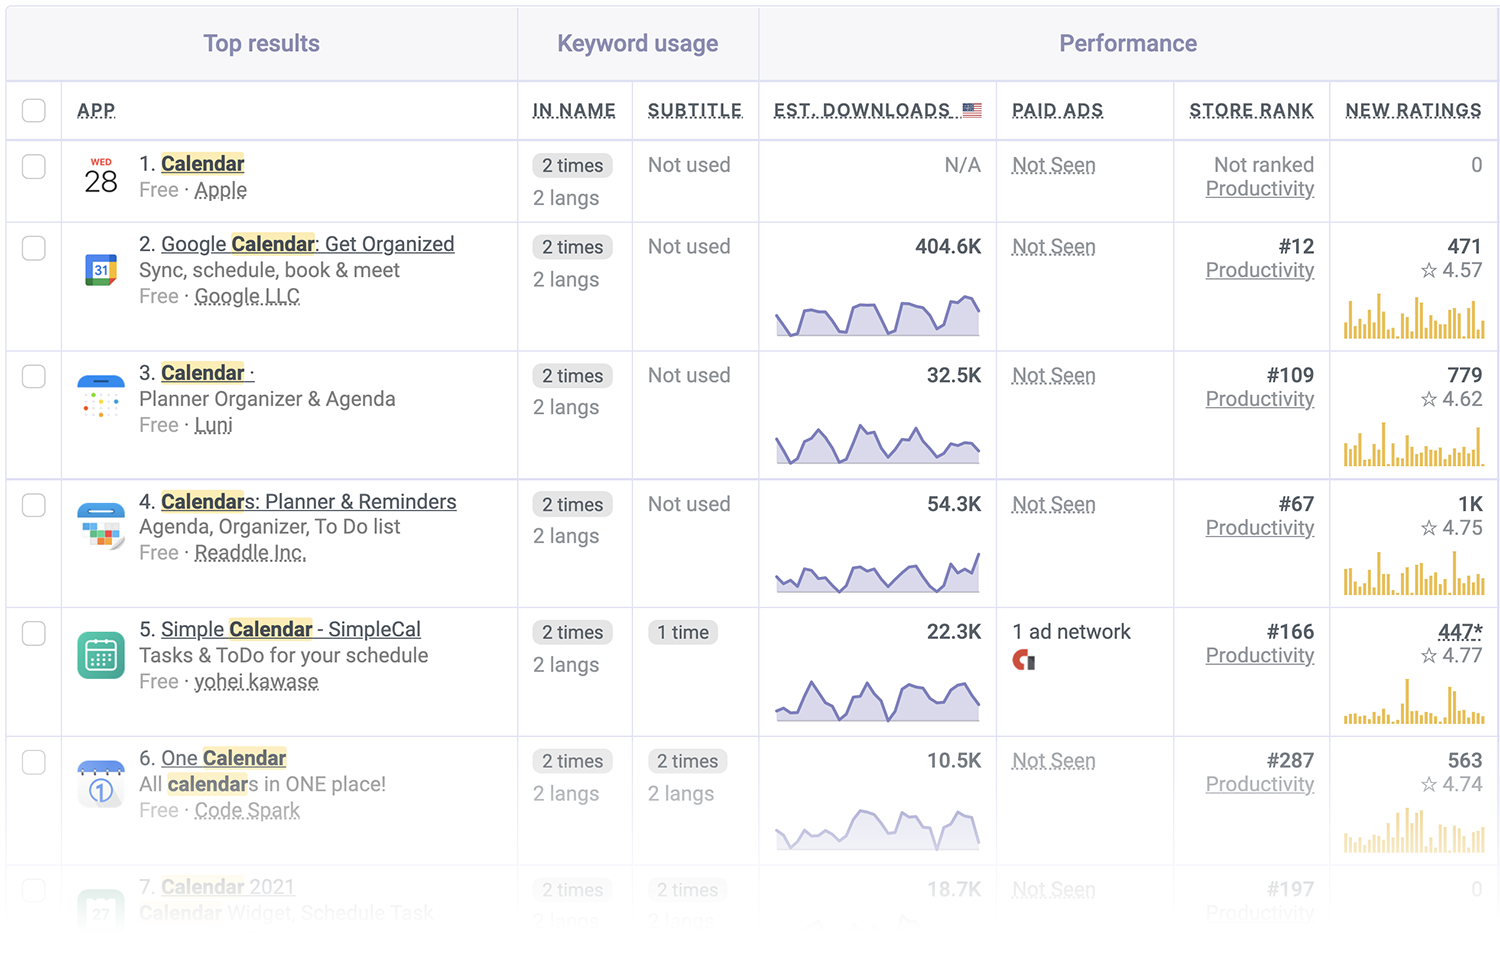Click star rating icon in Google Calendar row
Screen dimensions: 1500x962
[x=1429, y=270]
